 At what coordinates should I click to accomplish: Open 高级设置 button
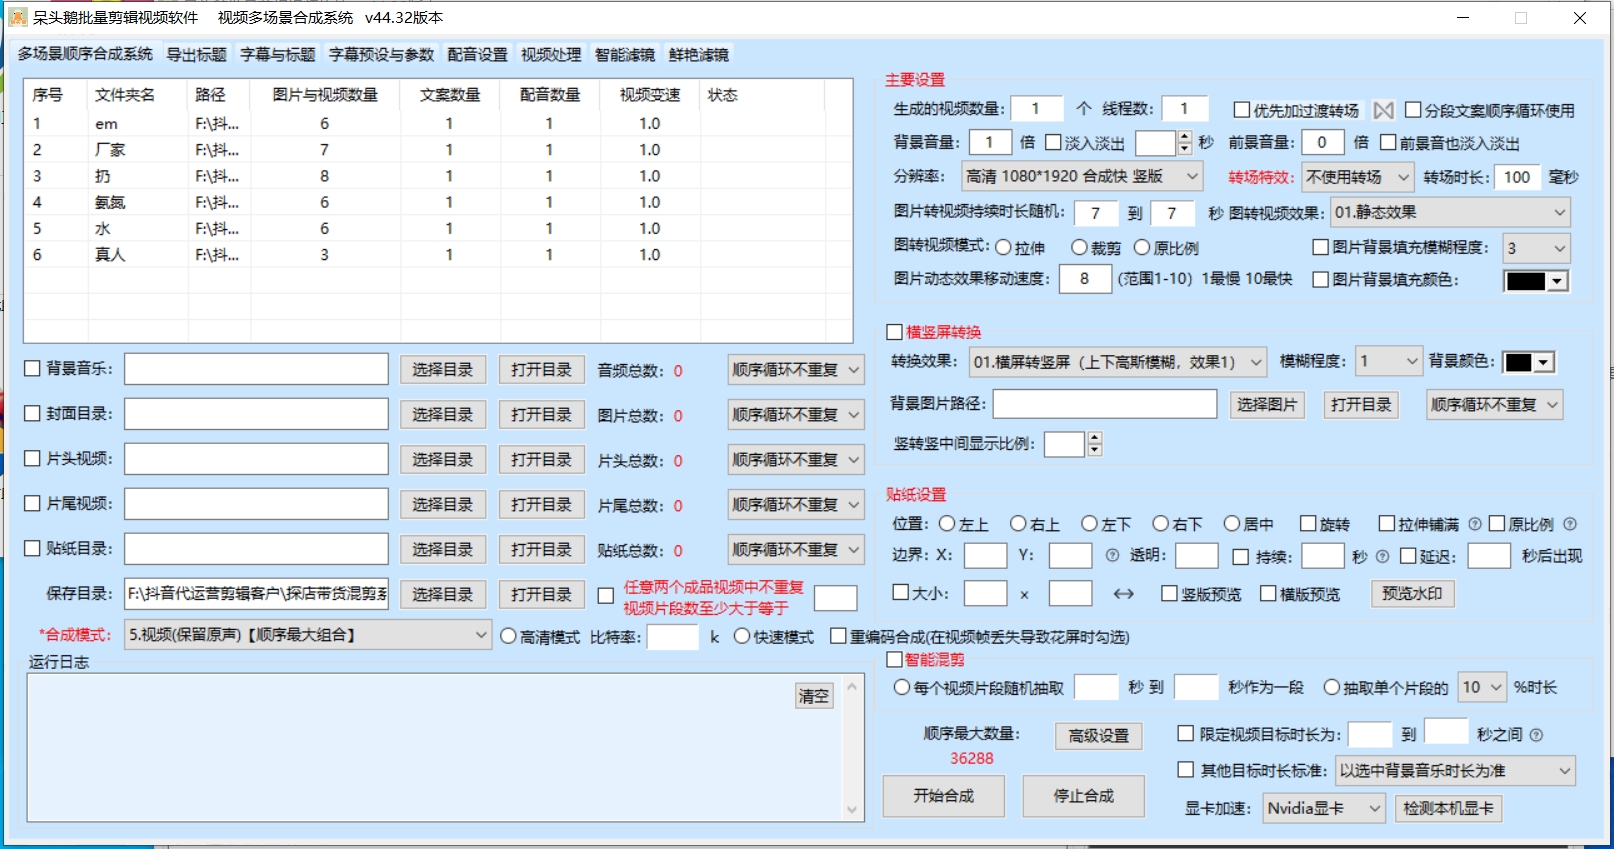1098,736
